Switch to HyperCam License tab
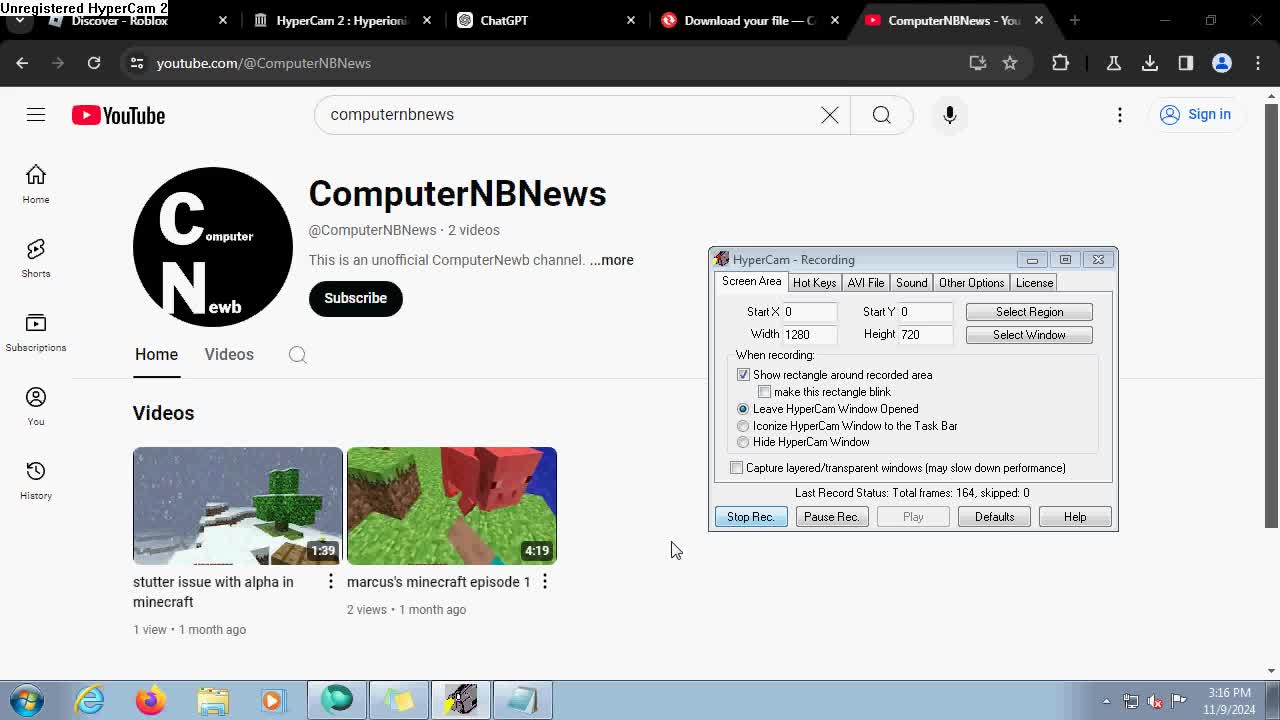Screen dimensions: 1280x720 pos(1034,283)
